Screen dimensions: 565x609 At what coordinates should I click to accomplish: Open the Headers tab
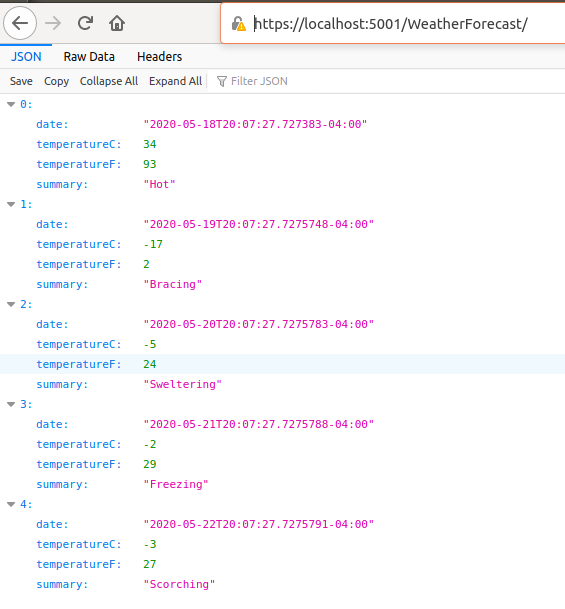[159, 57]
